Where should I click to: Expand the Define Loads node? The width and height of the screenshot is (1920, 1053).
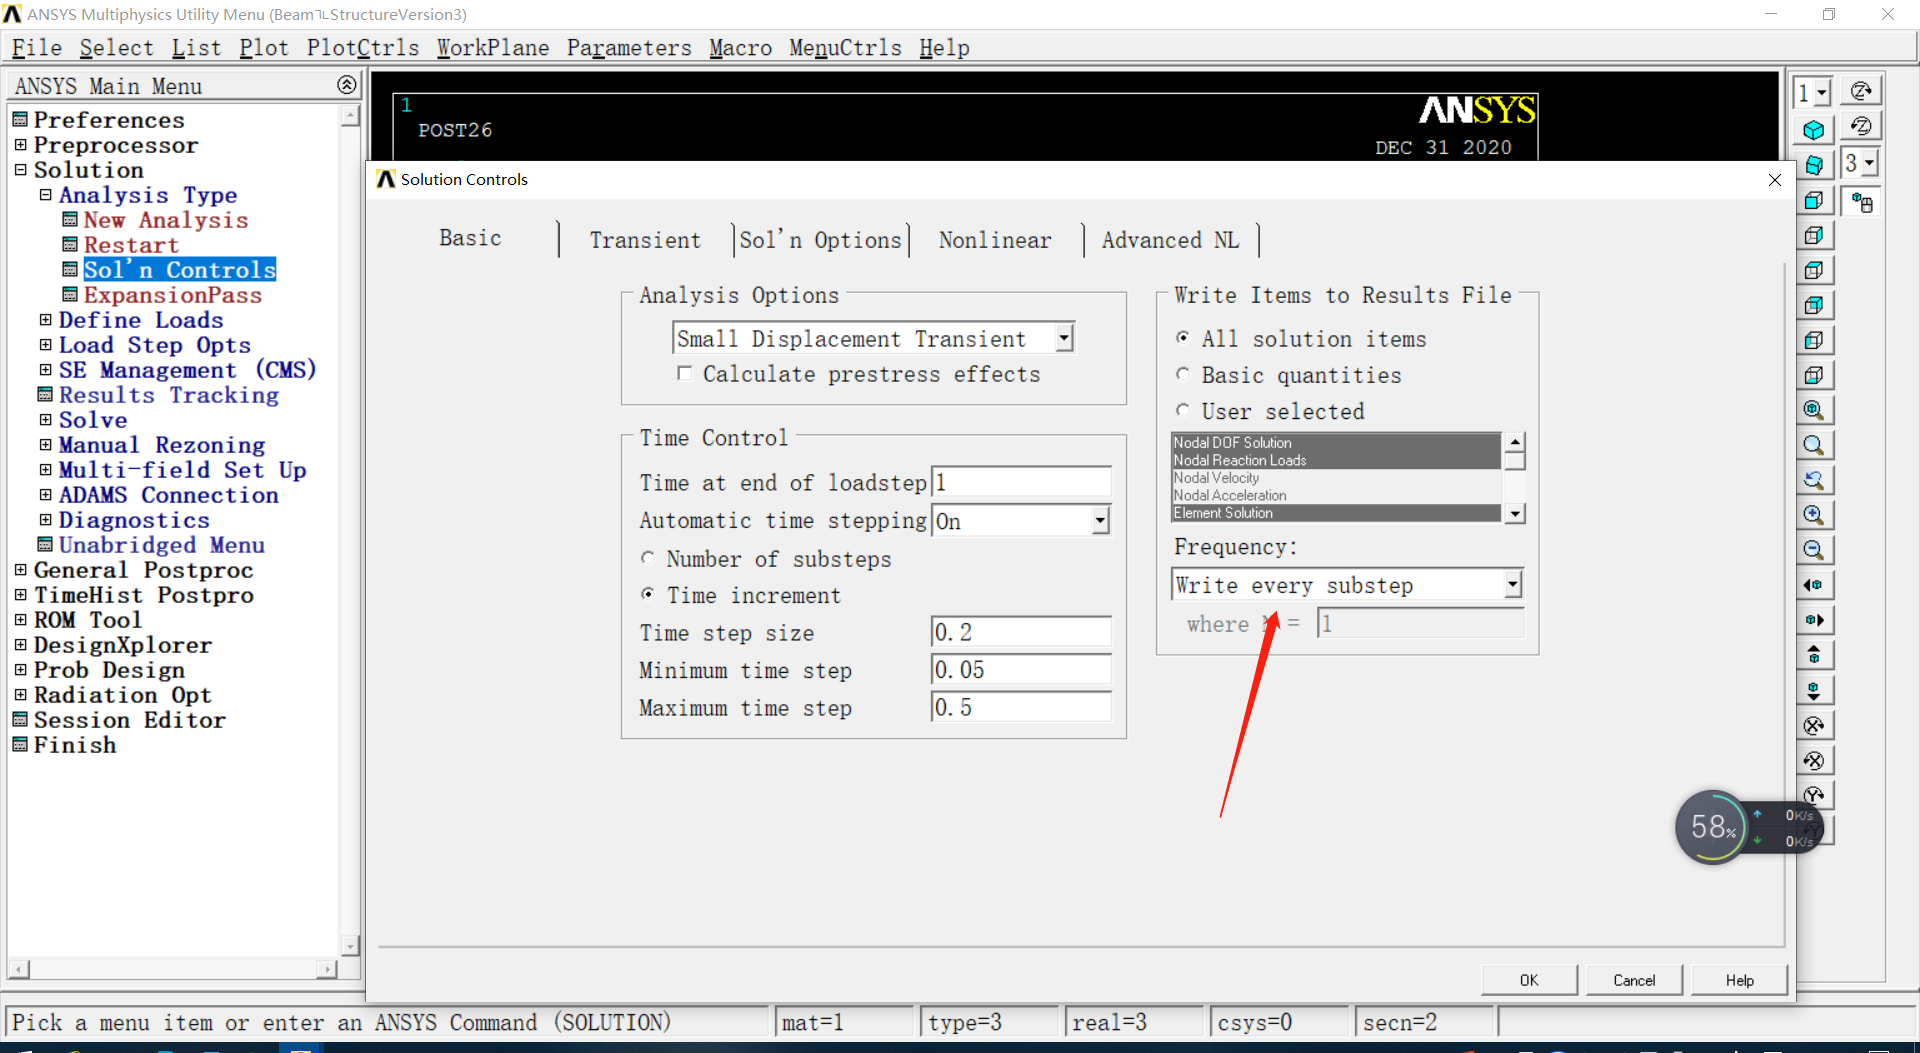pyautogui.click(x=45, y=320)
